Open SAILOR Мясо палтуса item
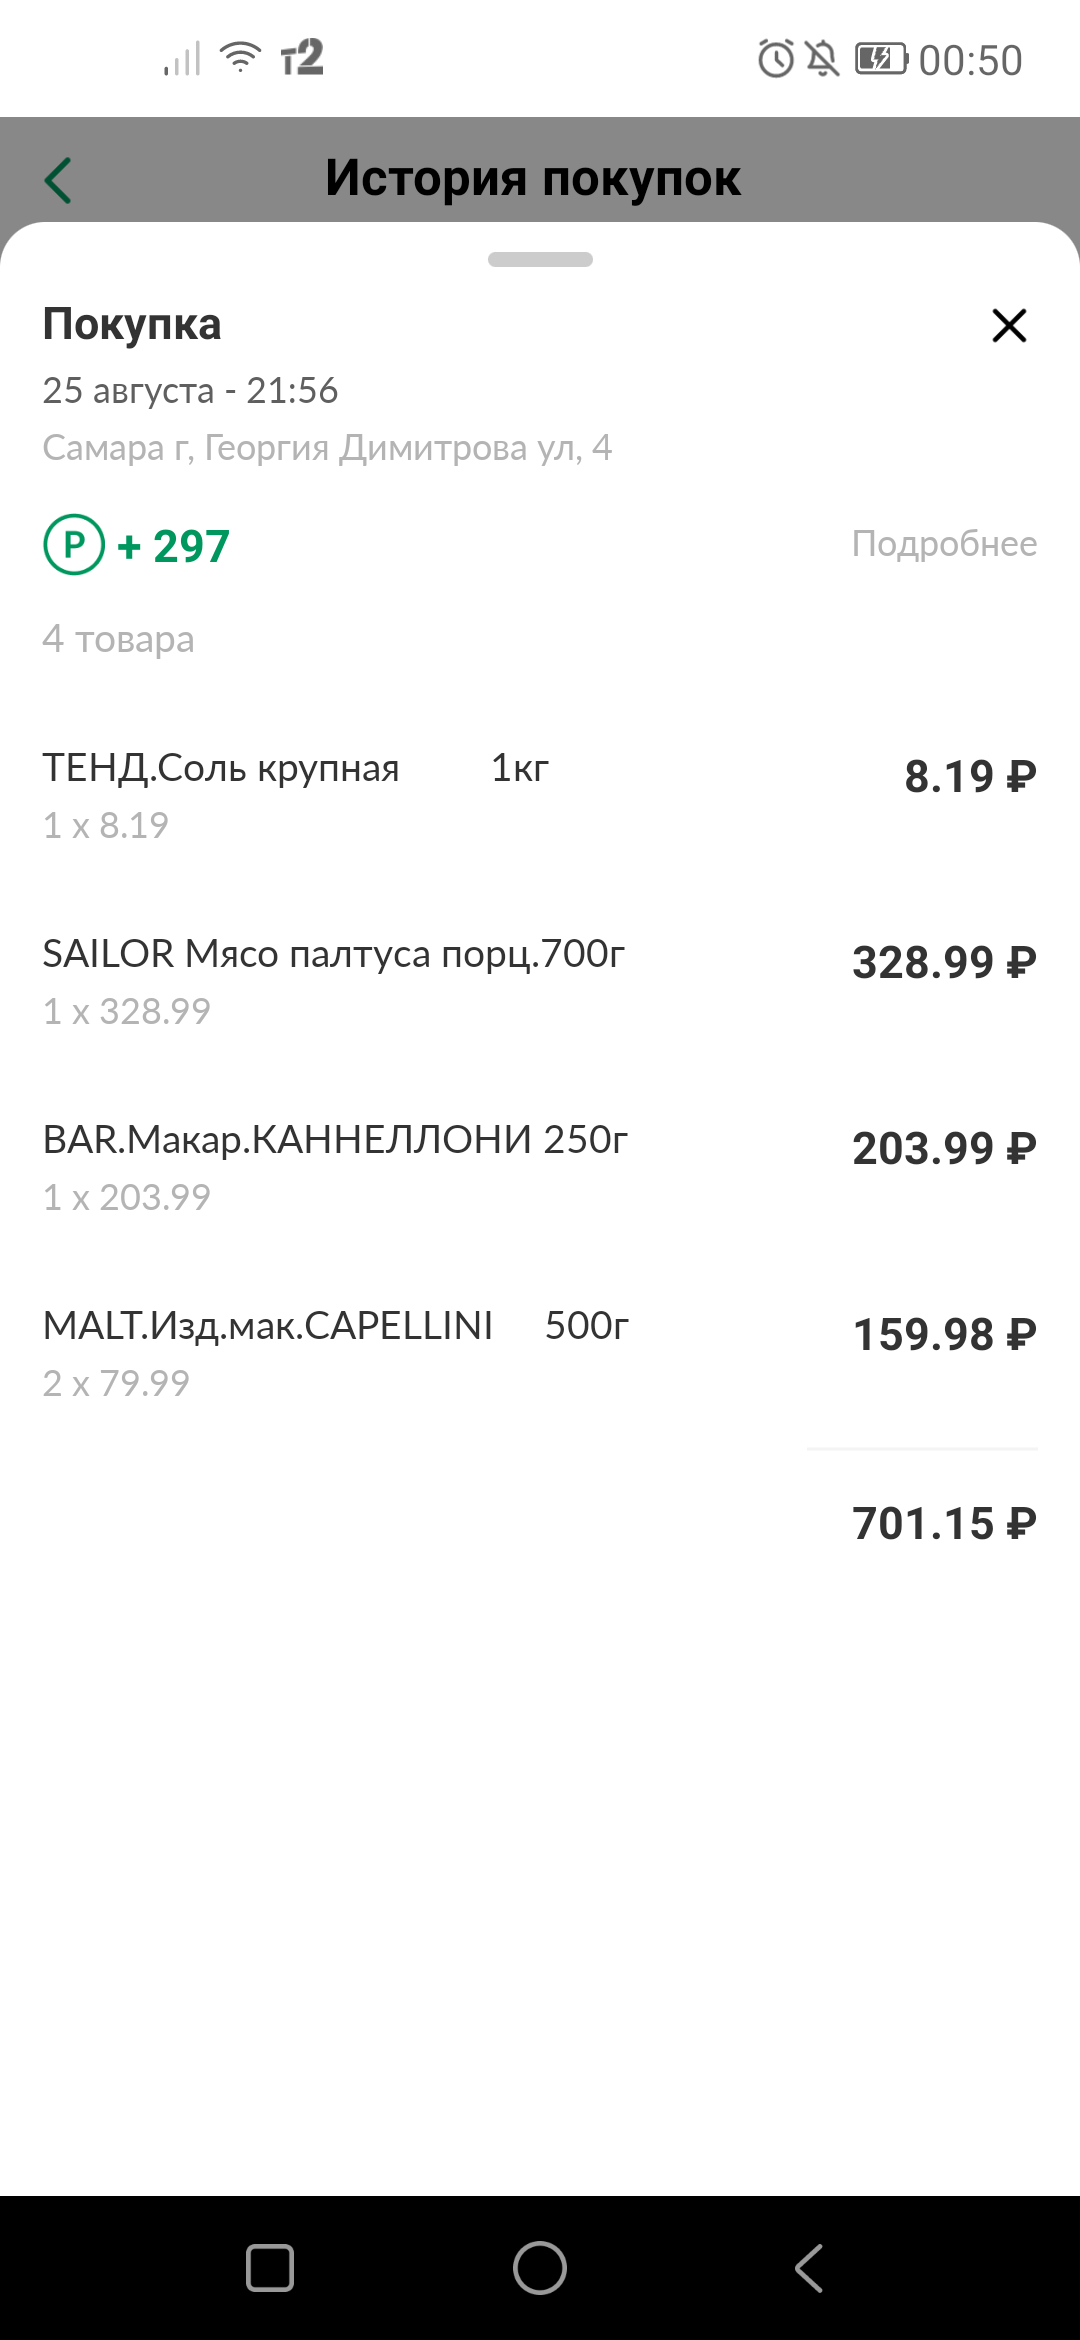The height and width of the screenshot is (2340, 1080). pos(333,954)
